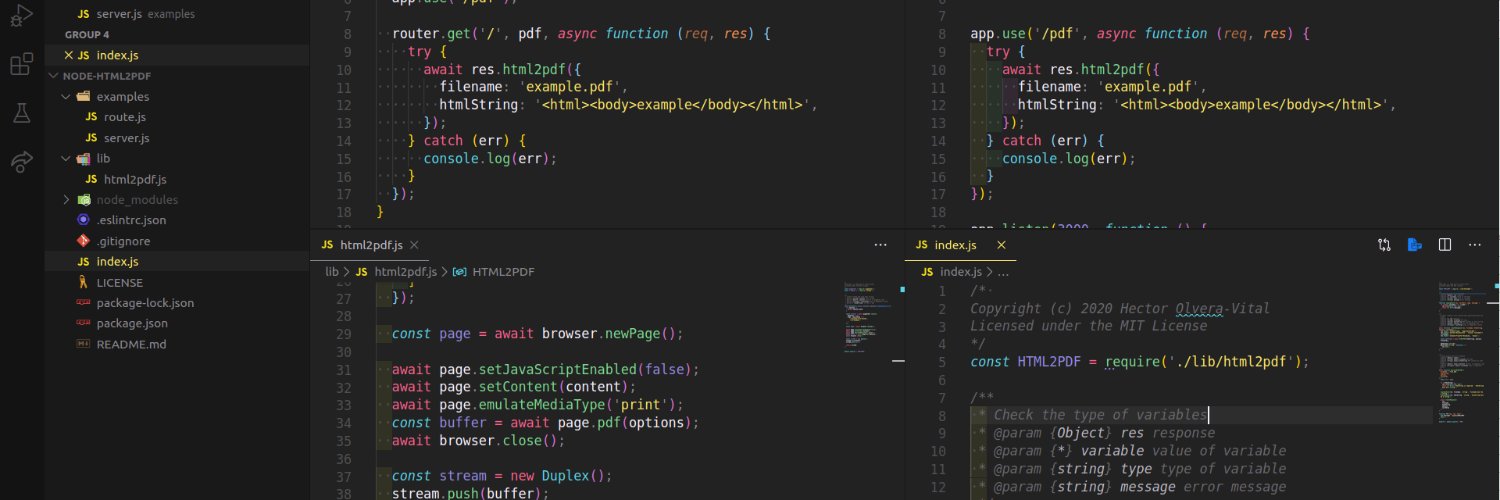Click the lib folder icon
Viewport: 1500px width, 500px height.
click(84, 158)
